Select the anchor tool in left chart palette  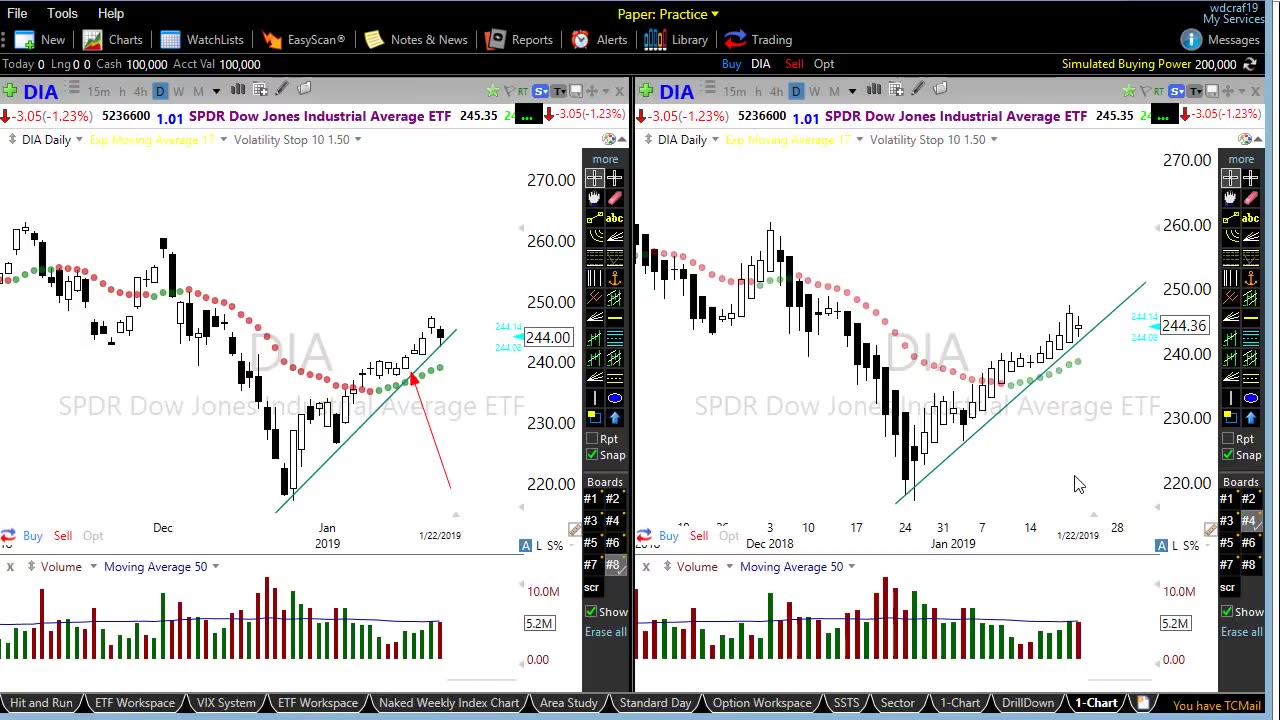click(614, 278)
